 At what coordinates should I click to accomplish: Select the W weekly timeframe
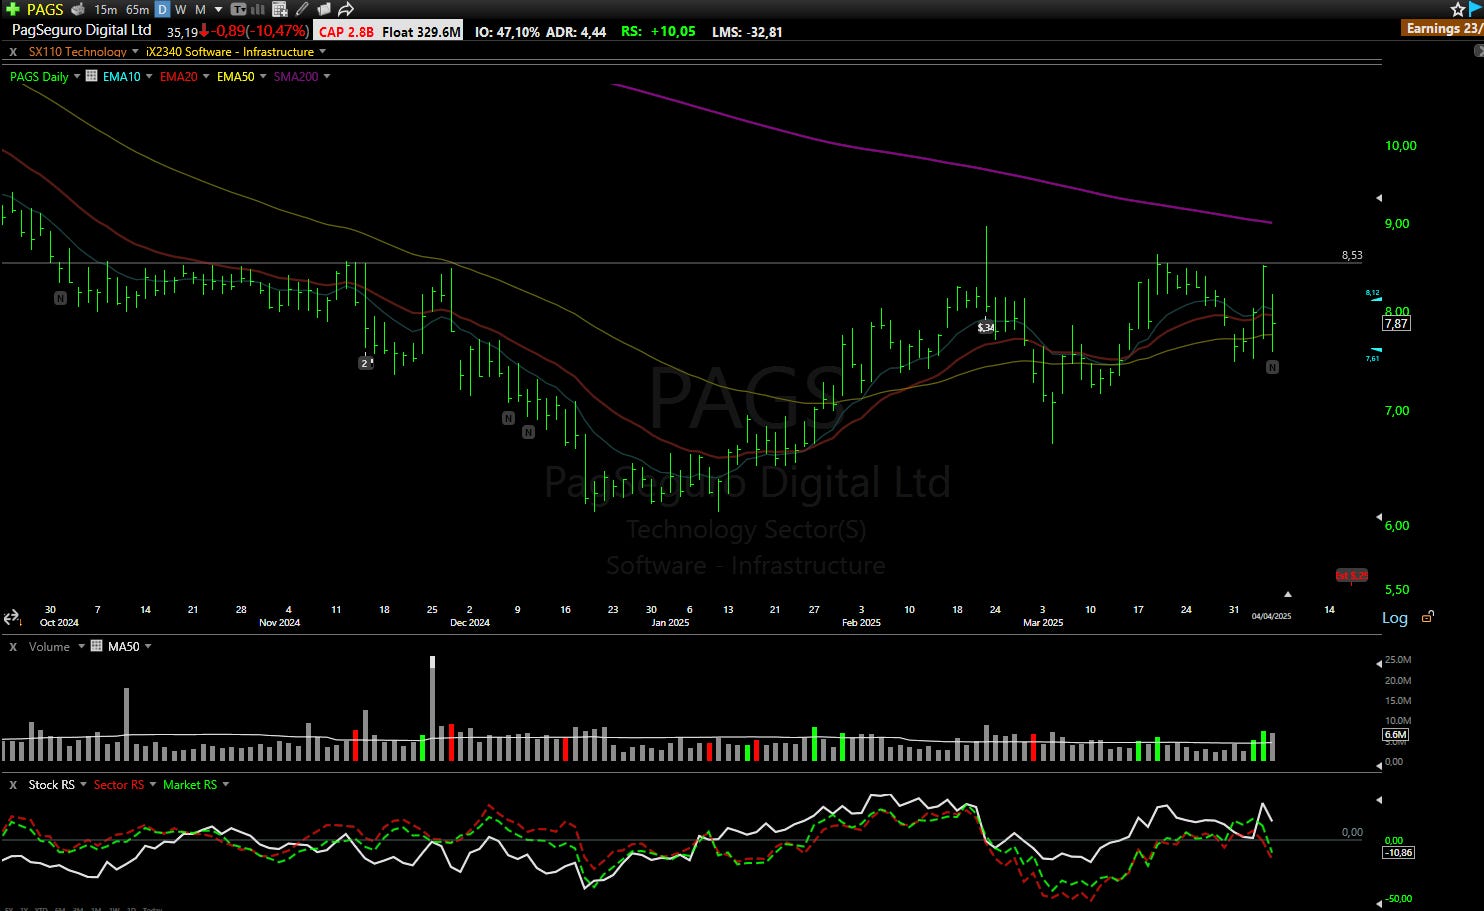pyautogui.click(x=181, y=9)
